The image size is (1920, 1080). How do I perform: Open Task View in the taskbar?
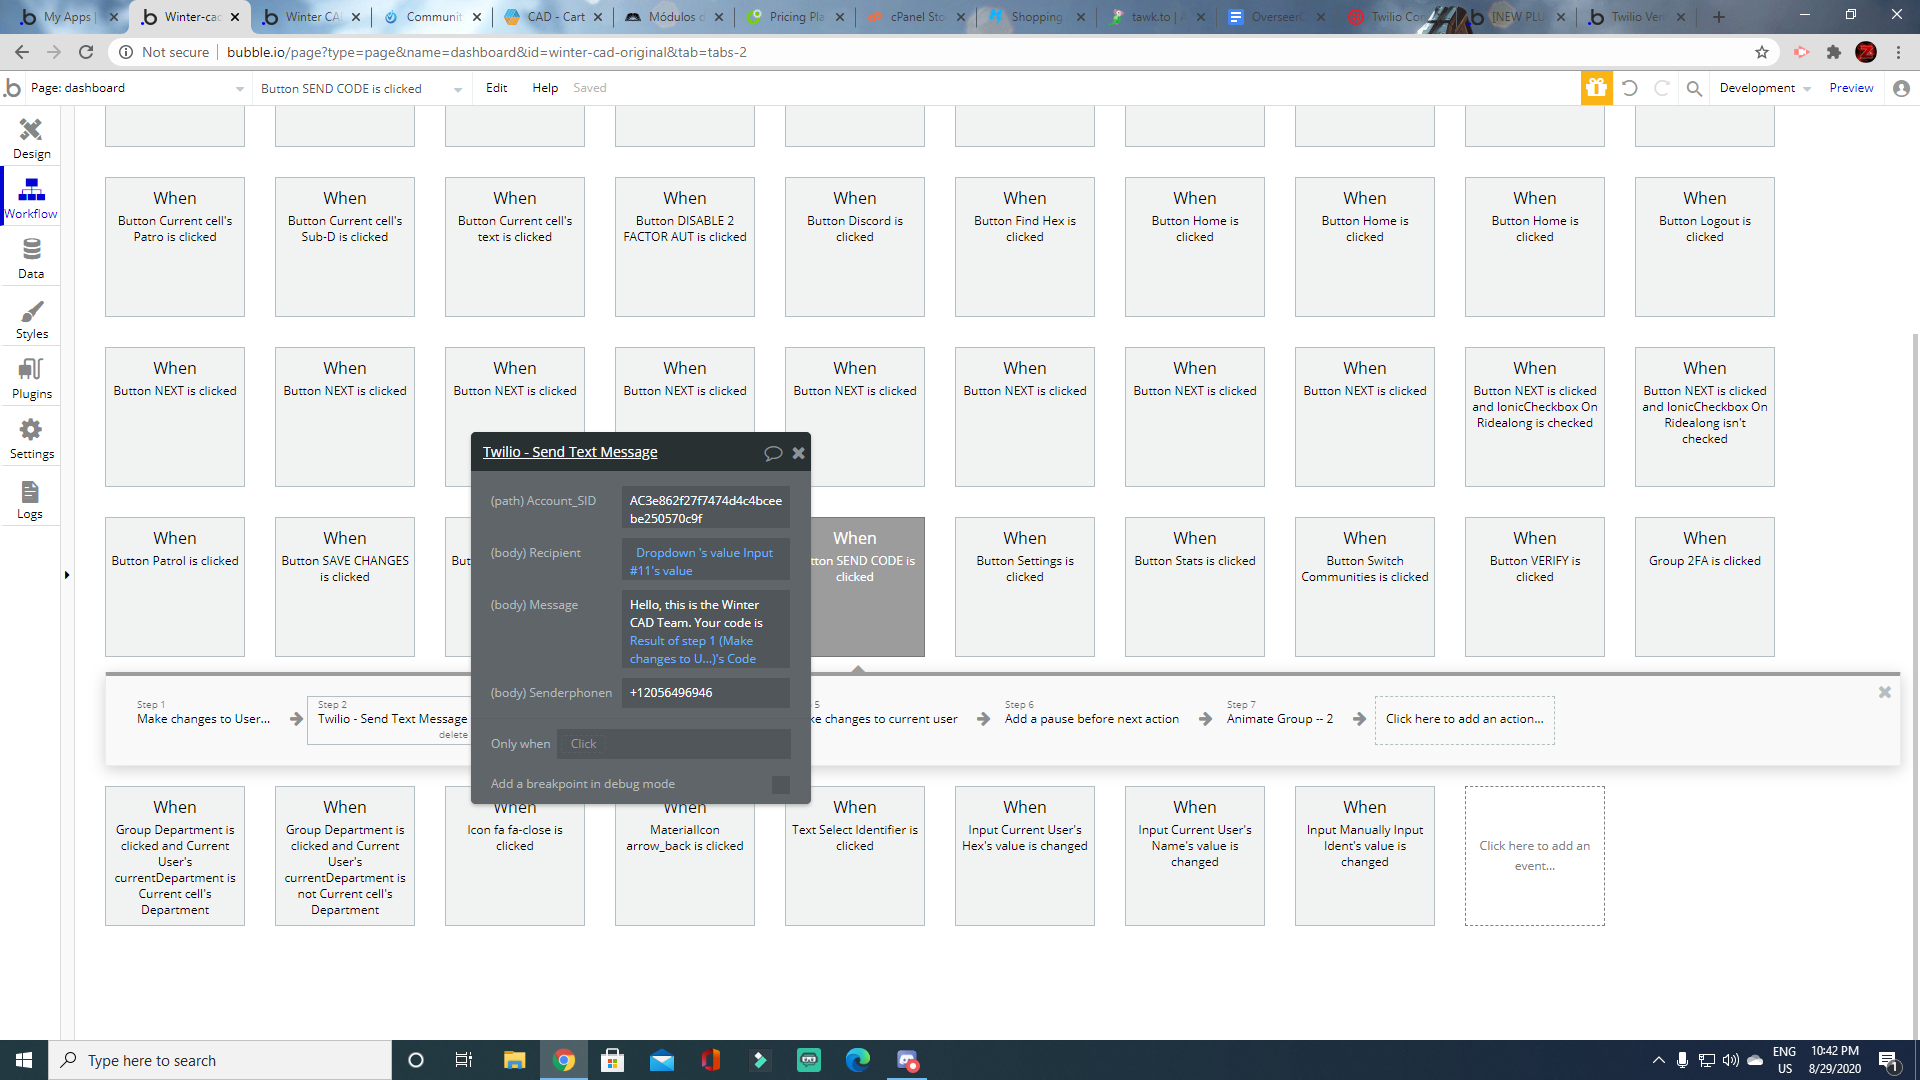(463, 1060)
